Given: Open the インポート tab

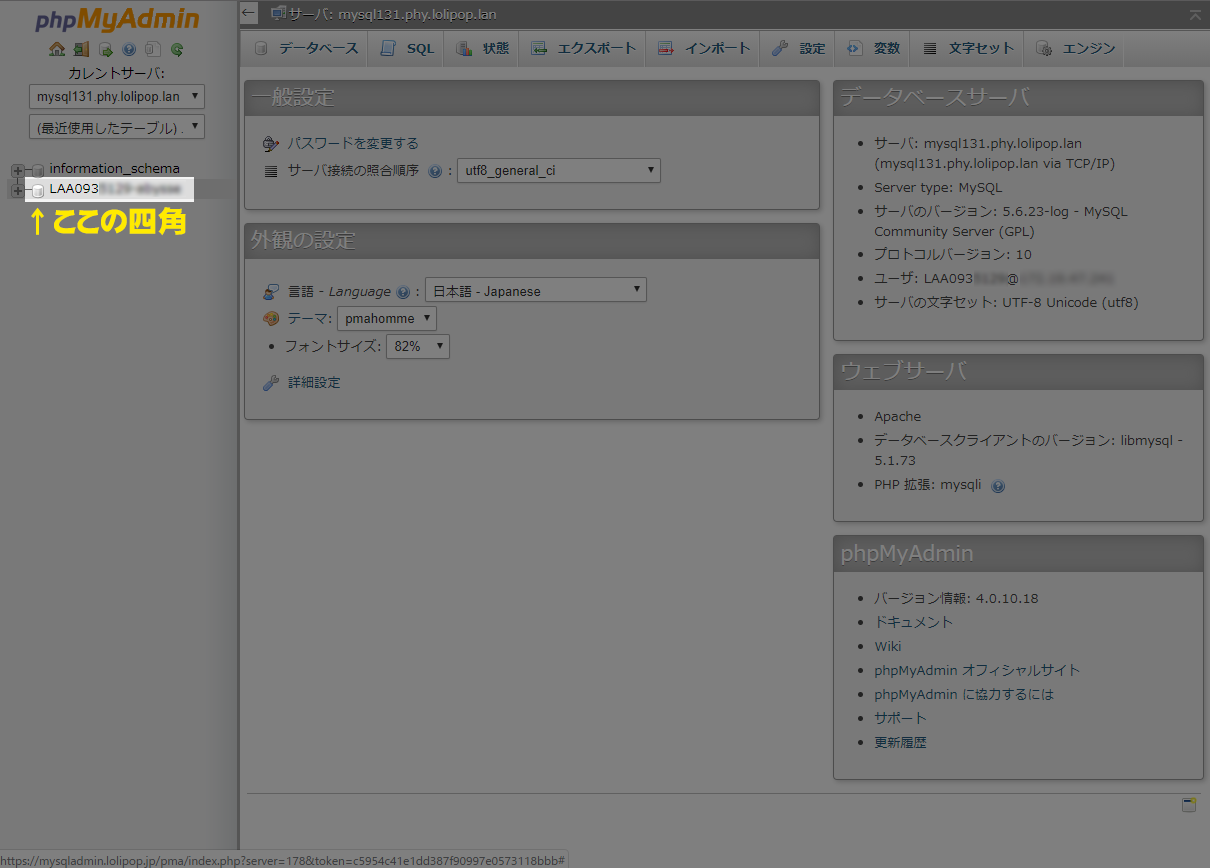Looking at the screenshot, I should click(x=703, y=48).
